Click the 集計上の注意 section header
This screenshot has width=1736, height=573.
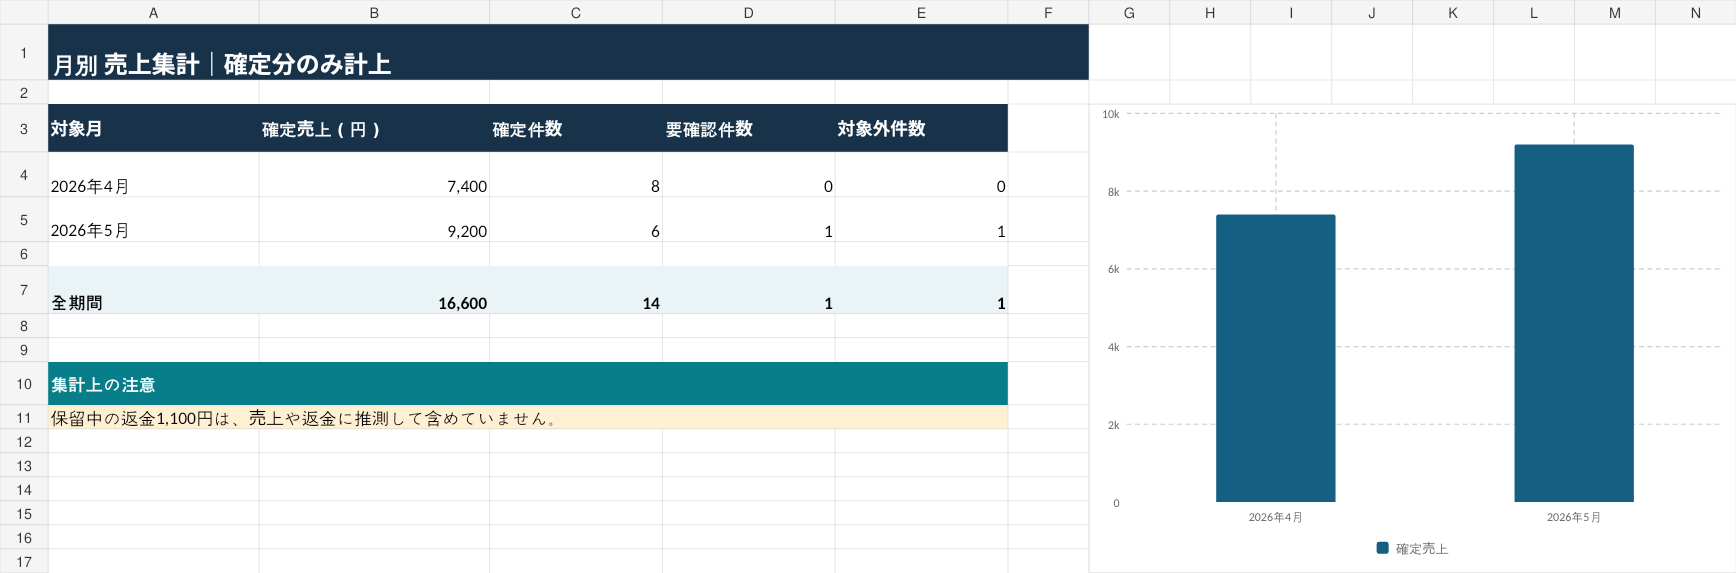[528, 384]
